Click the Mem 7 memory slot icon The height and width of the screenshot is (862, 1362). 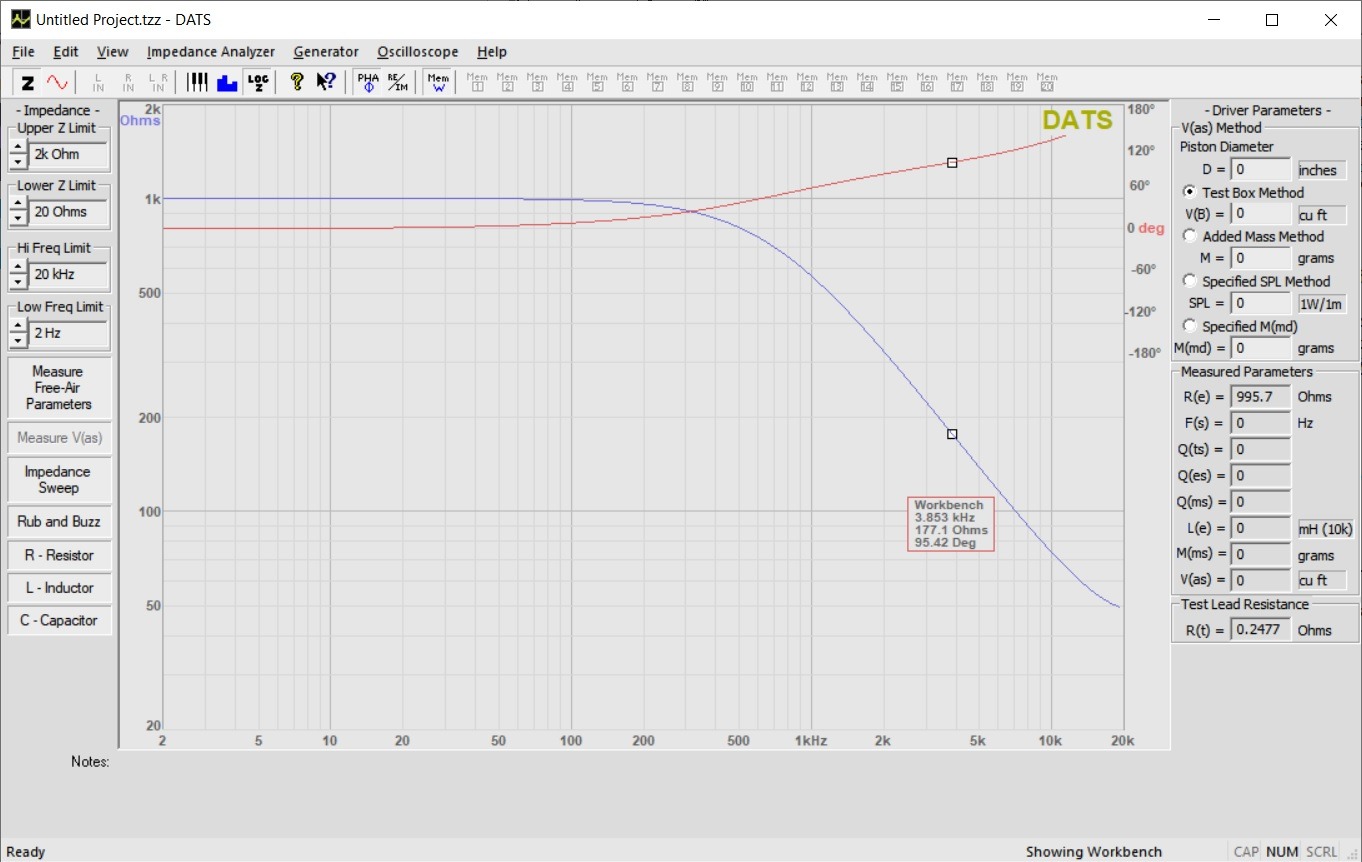tap(658, 82)
